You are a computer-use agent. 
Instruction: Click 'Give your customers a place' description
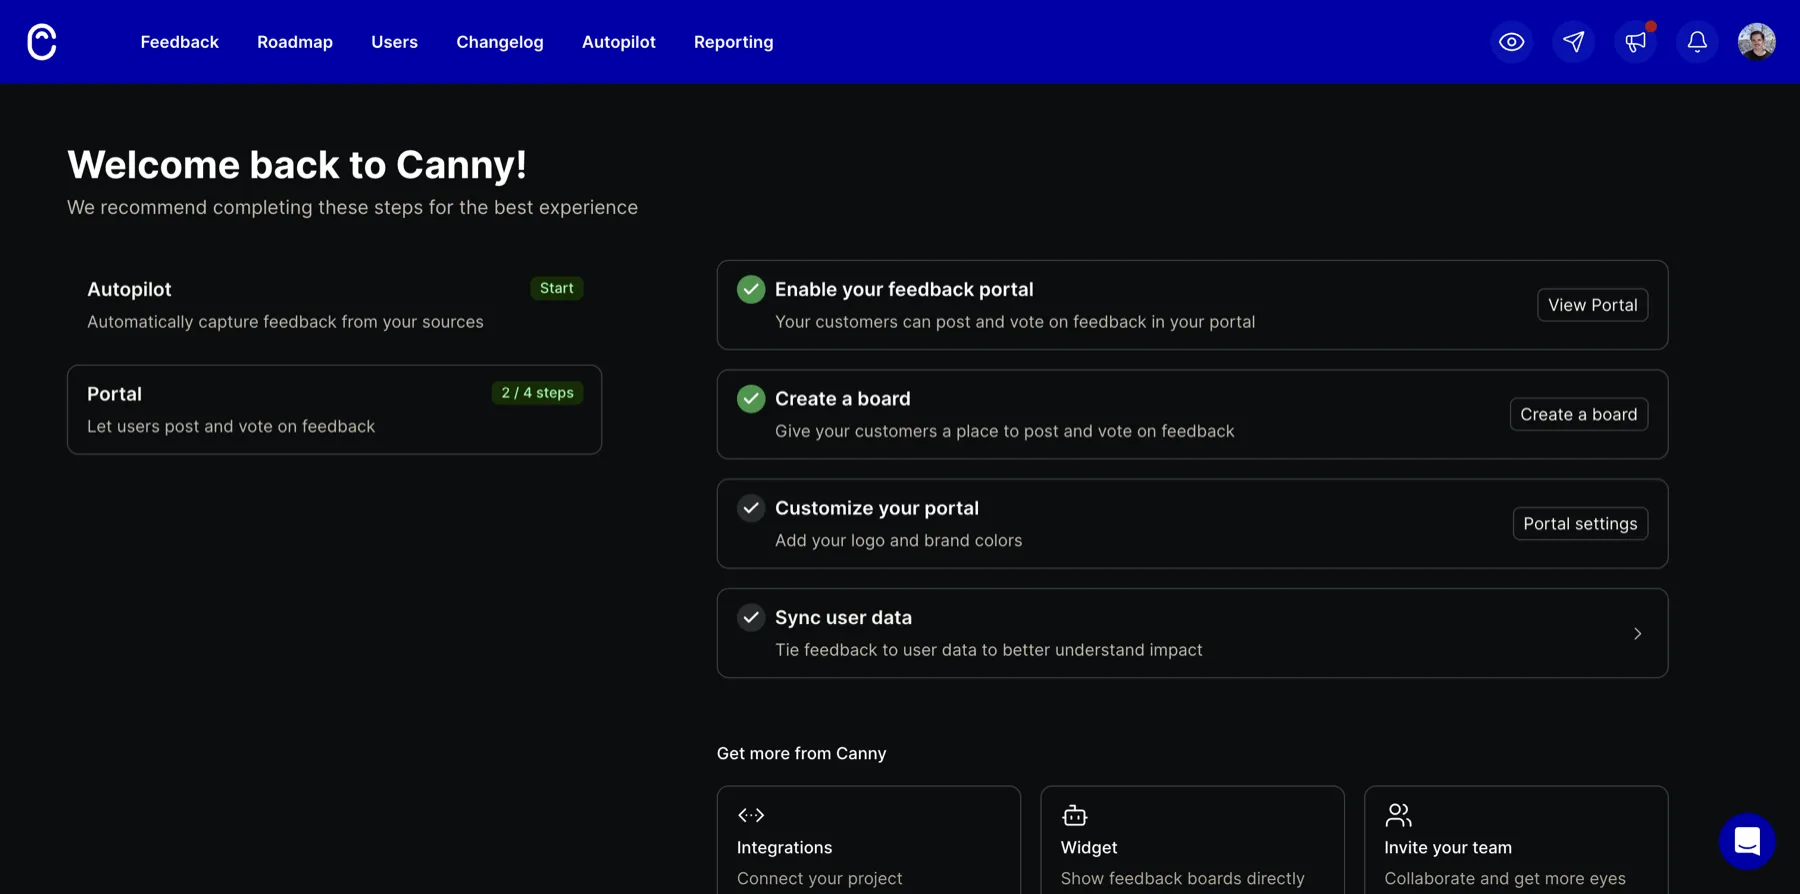(1004, 431)
